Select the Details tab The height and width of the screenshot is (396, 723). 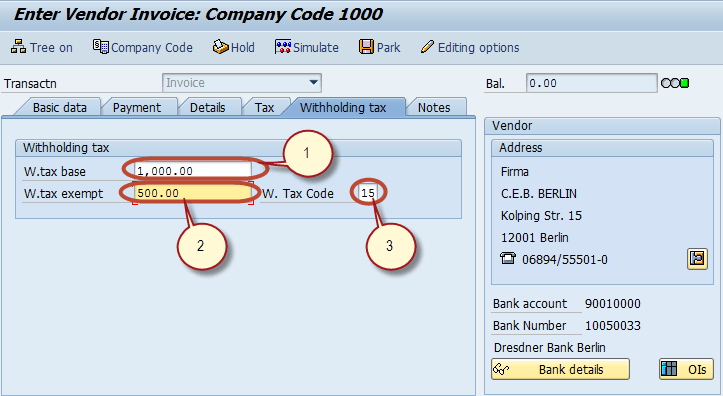pos(207,107)
